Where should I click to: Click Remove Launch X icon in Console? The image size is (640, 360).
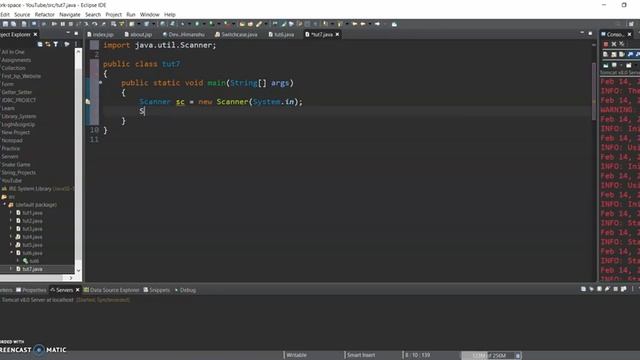coord(614,44)
